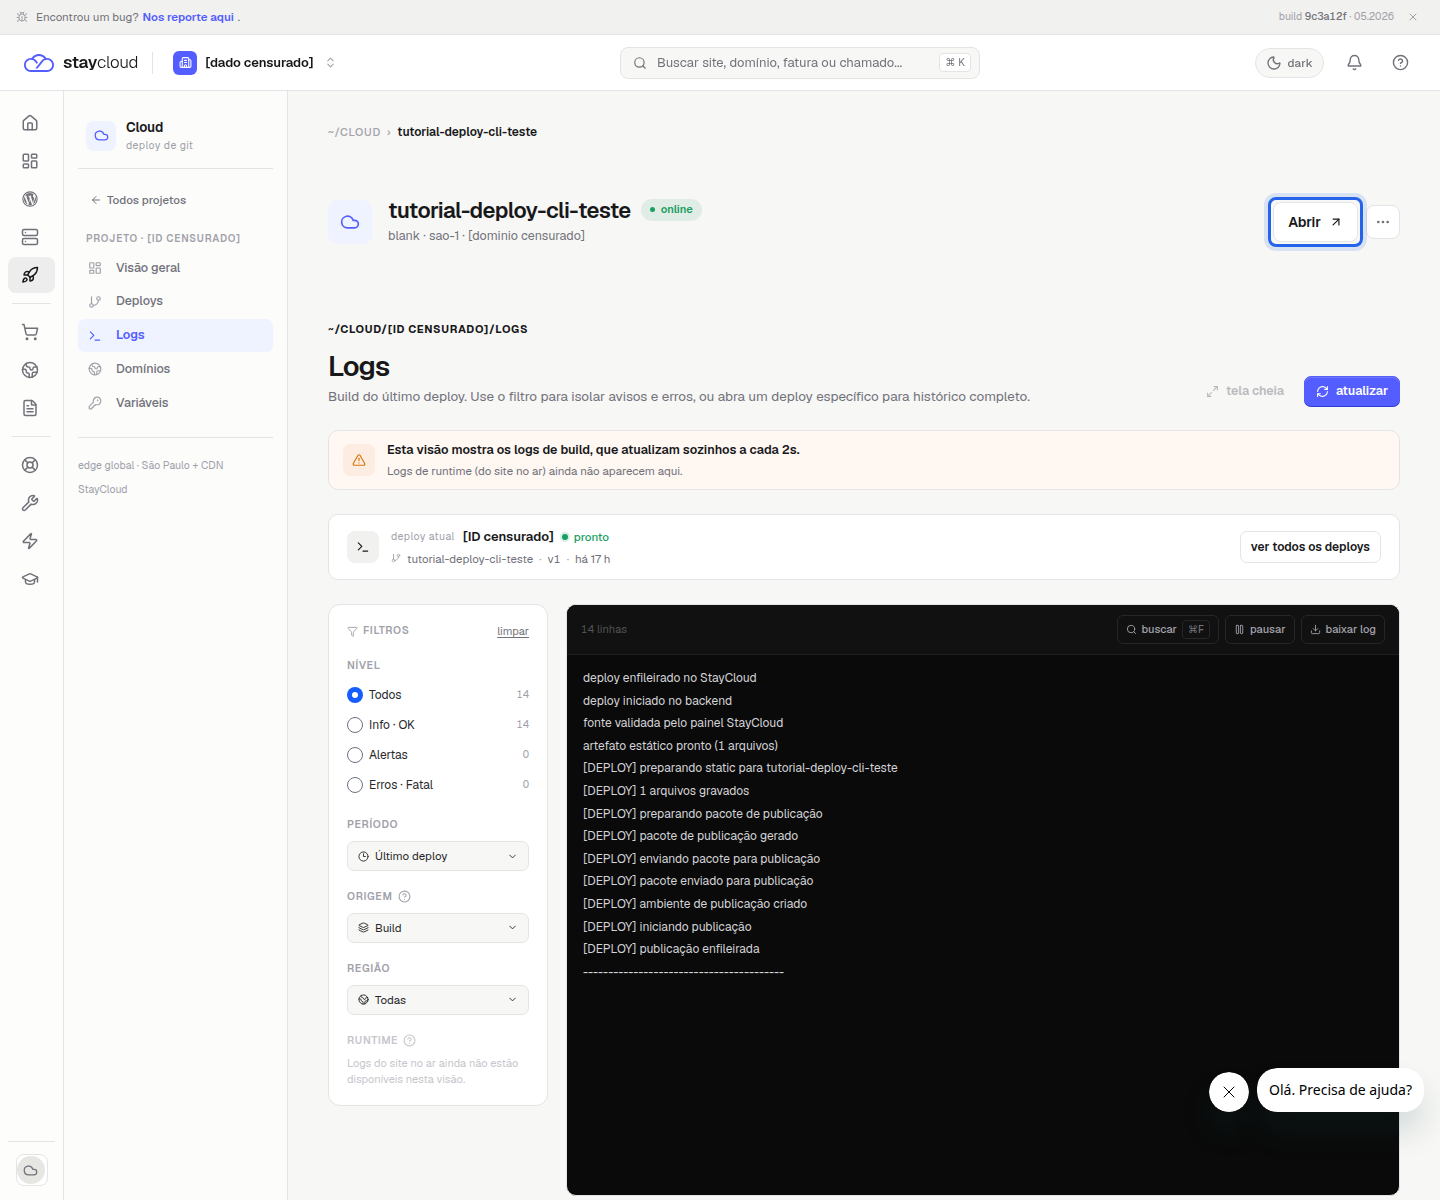
Task: Click the Abrir button
Action: pyautogui.click(x=1315, y=222)
